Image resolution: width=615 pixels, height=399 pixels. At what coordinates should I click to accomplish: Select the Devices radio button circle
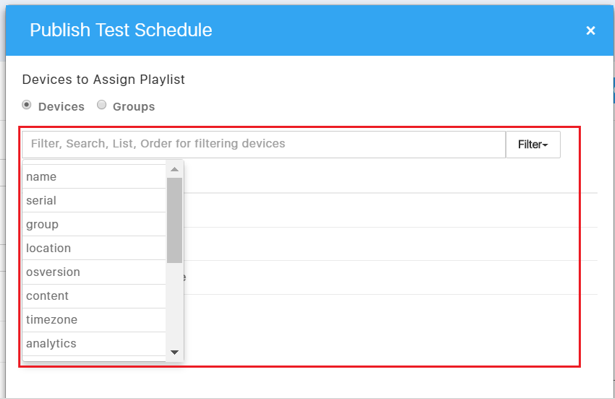click(27, 105)
